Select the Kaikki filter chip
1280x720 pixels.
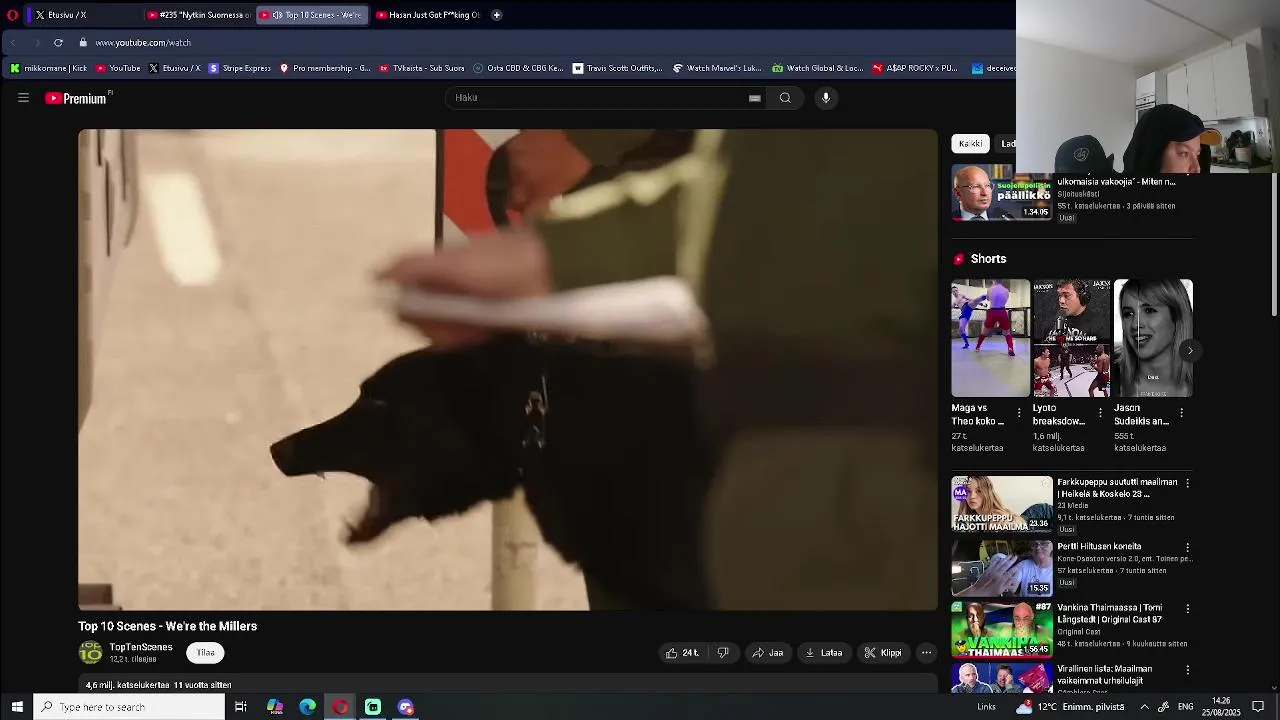coord(970,144)
